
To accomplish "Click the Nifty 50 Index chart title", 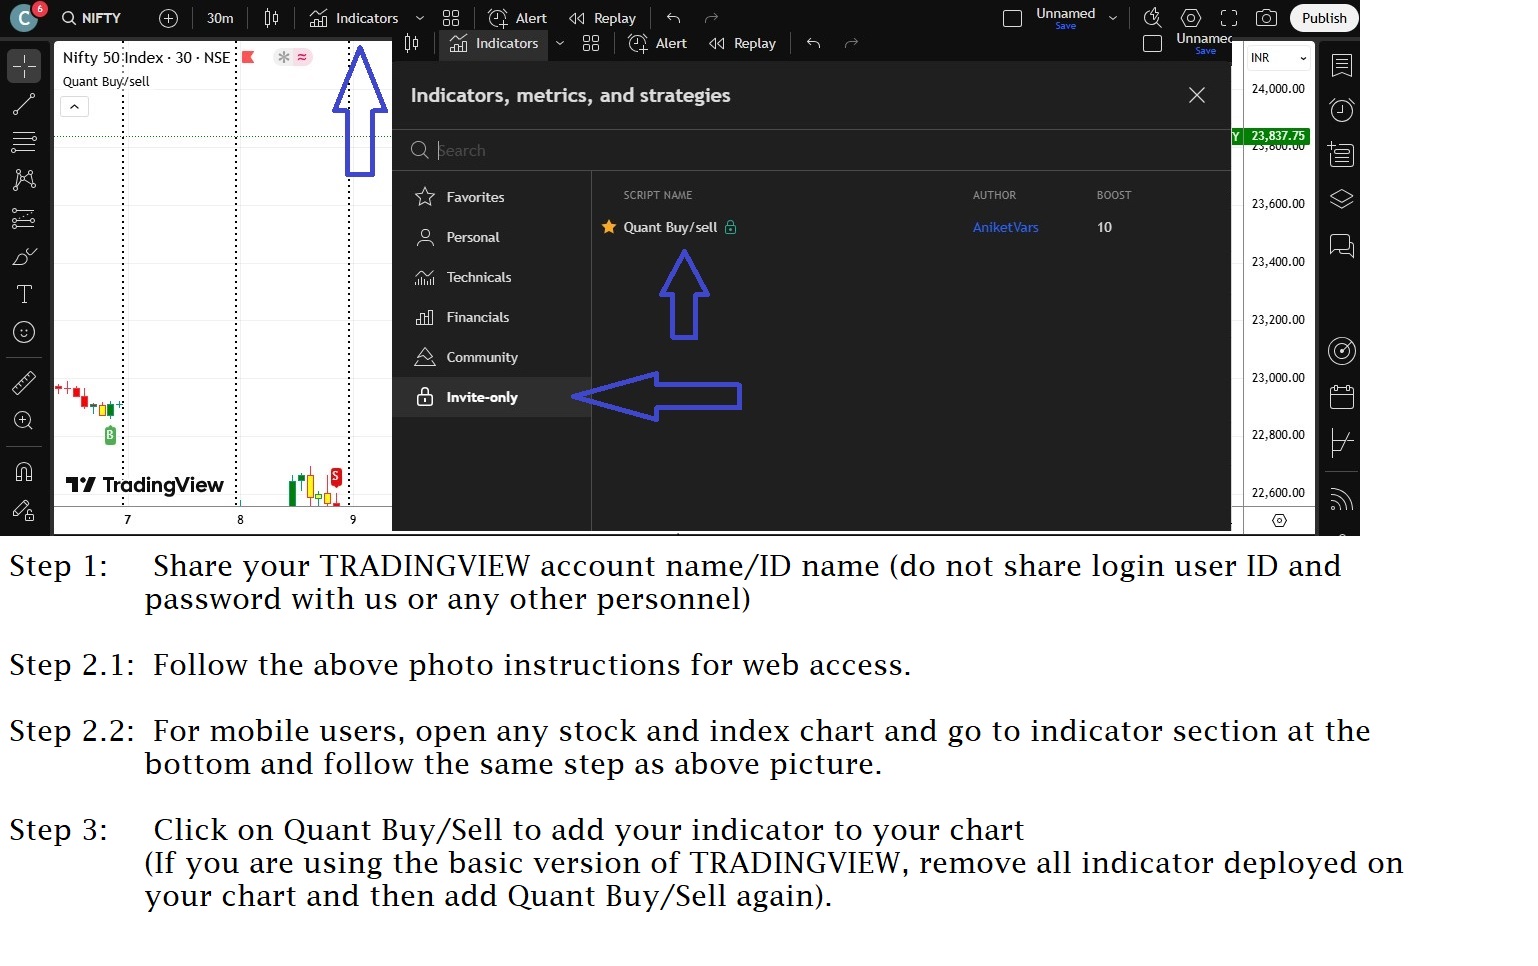I will [146, 58].
